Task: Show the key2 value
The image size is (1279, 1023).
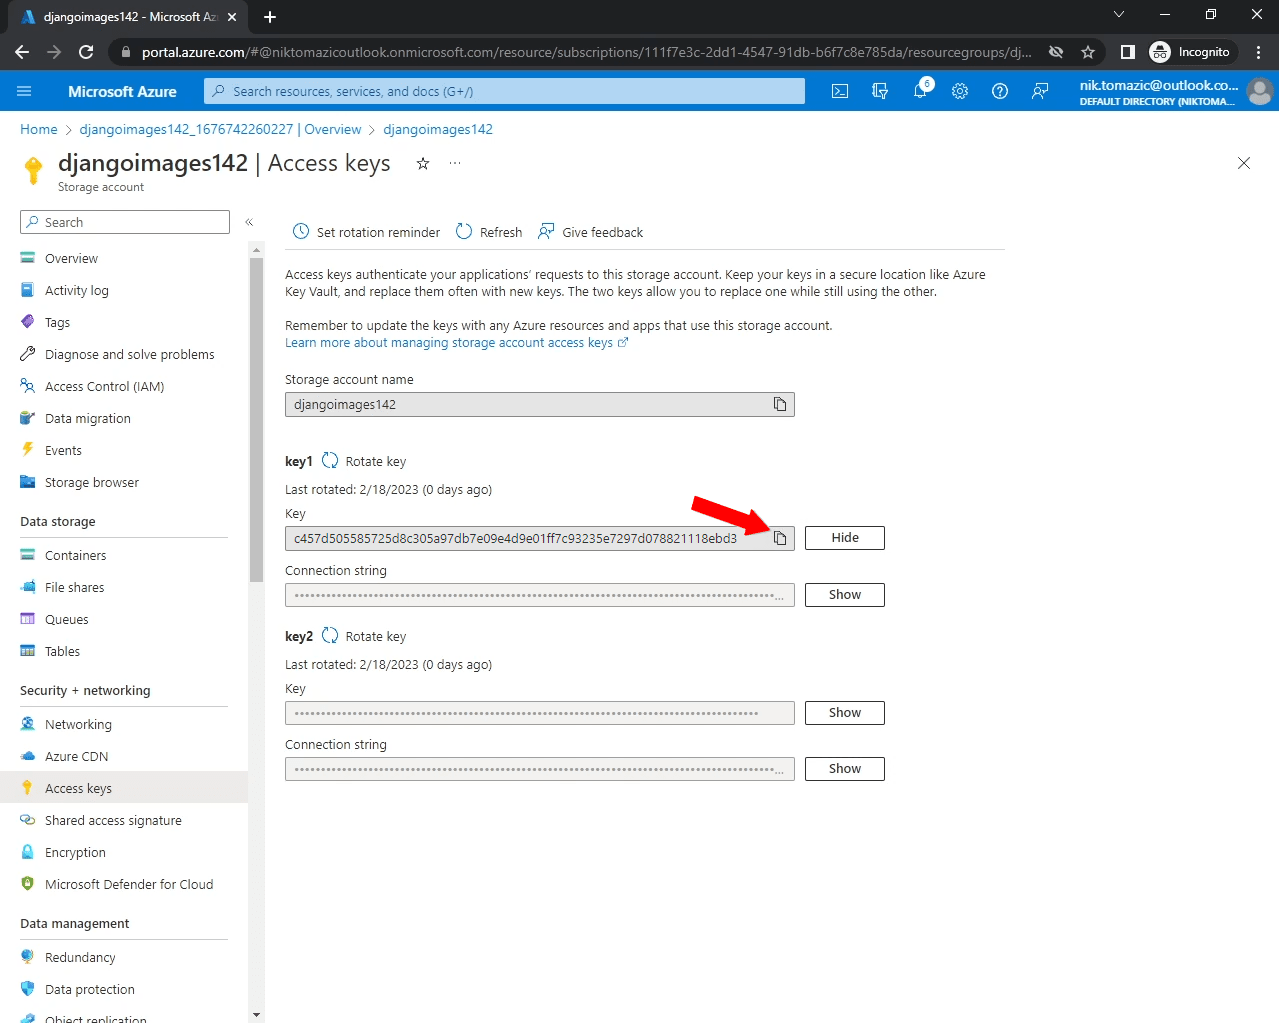Action: click(x=844, y=712)
